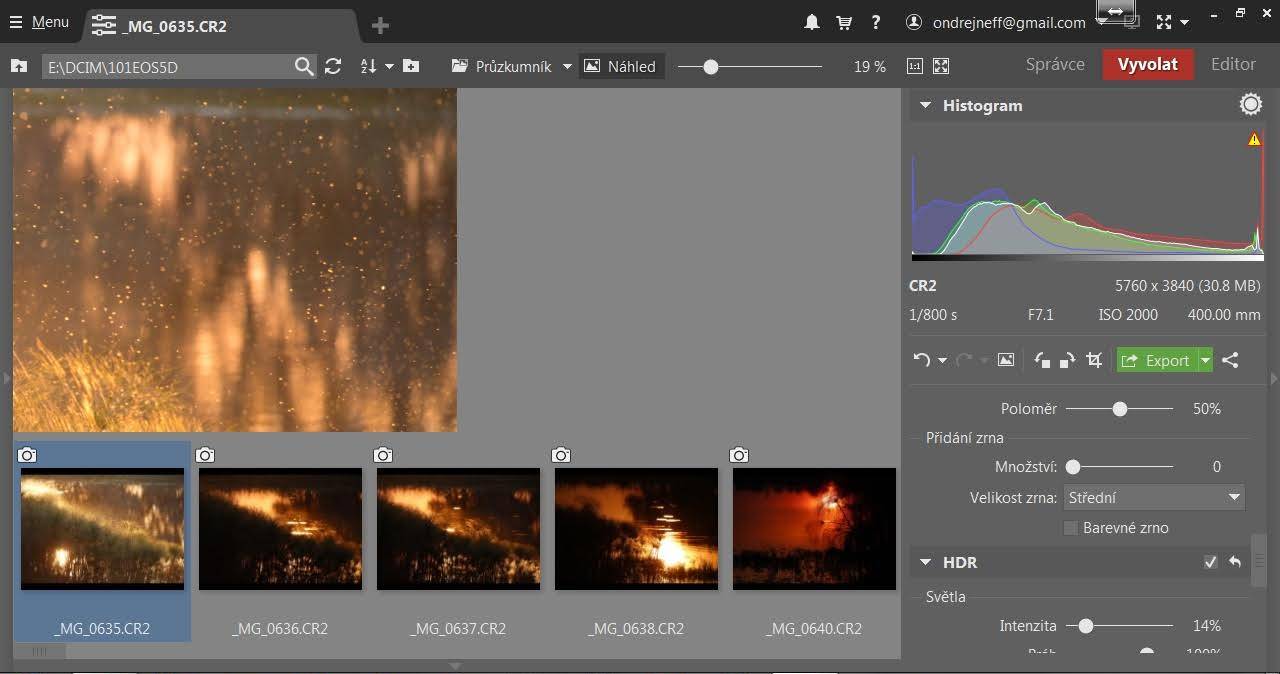Set zoom to 1:1 view
The image size is (1280, 674).
click(x=914, y=66)
